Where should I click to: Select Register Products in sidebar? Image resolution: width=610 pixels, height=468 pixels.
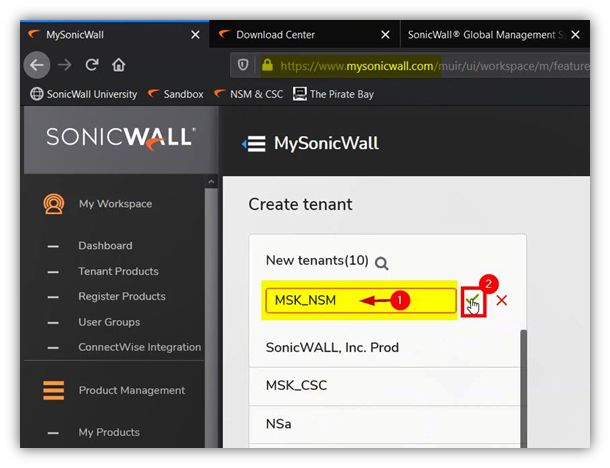coord(122,296)
